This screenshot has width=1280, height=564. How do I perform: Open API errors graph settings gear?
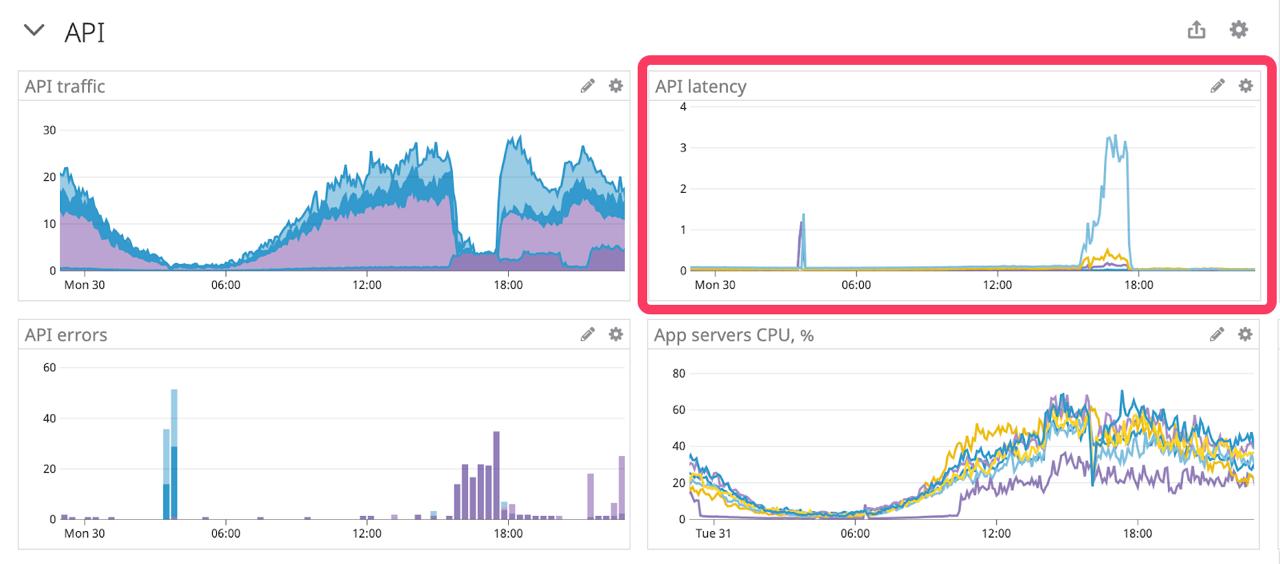pyautogui.click(x=616, y=334)
